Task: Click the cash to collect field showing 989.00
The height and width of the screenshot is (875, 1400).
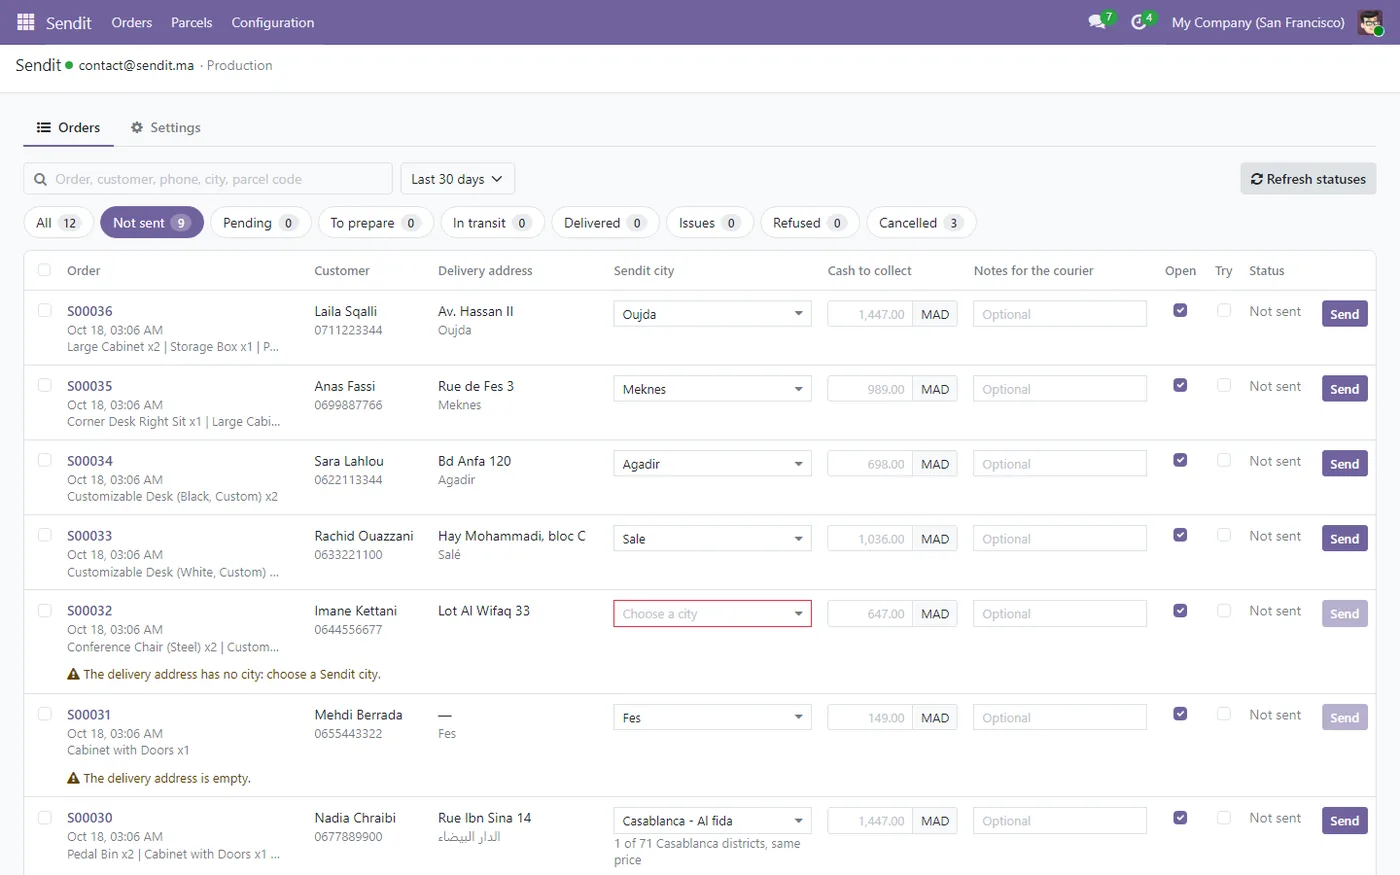Action: [x=870, y=389]
